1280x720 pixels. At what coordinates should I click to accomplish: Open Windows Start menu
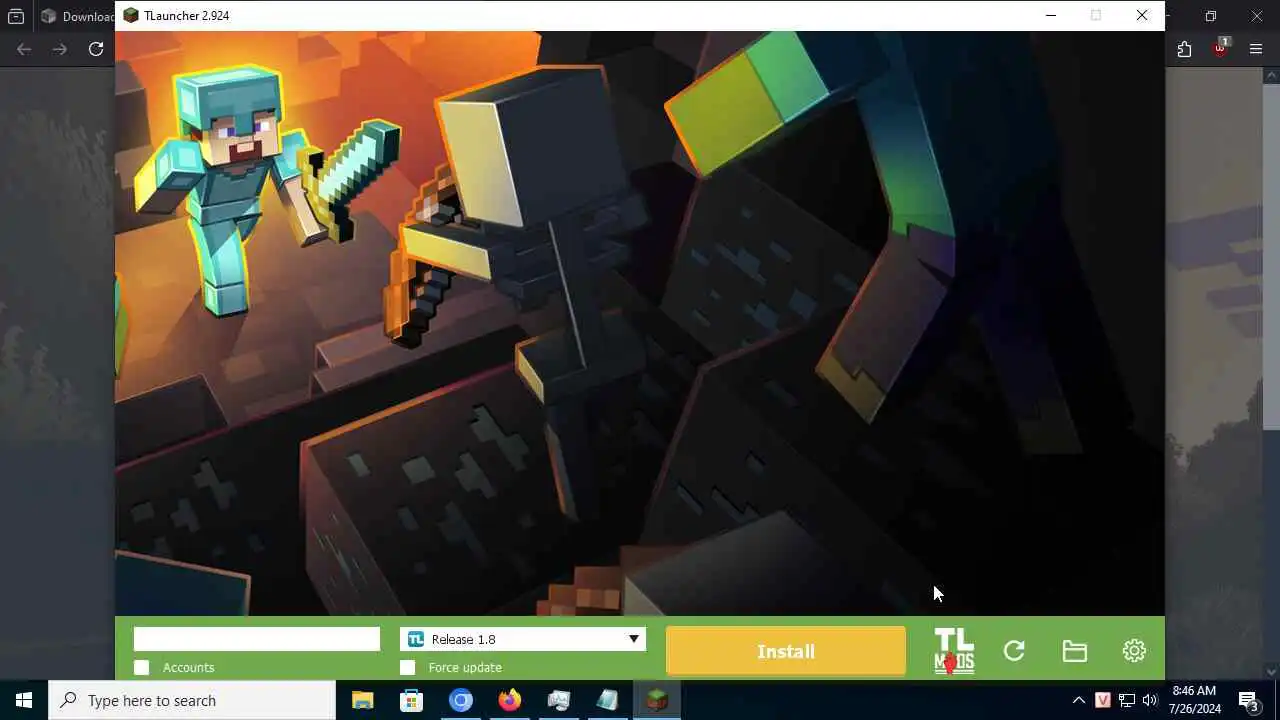(24, 700)
